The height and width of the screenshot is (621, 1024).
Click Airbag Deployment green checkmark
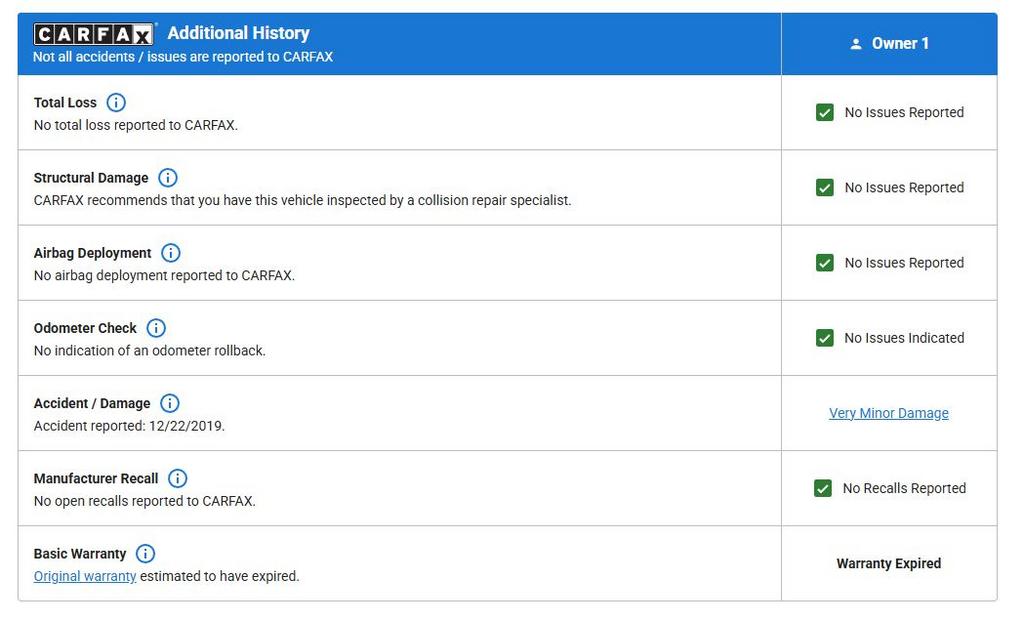(825, 263)
